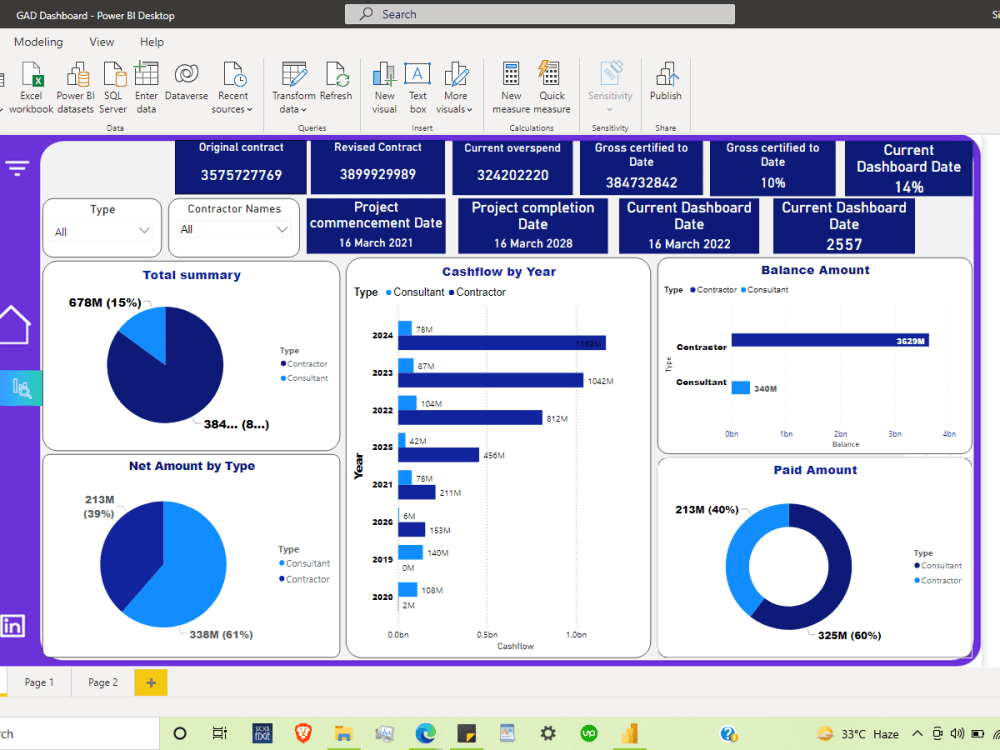Open Power BI datasets source
This screenshot has width=1000, height=750.
(x=75, y=88)
